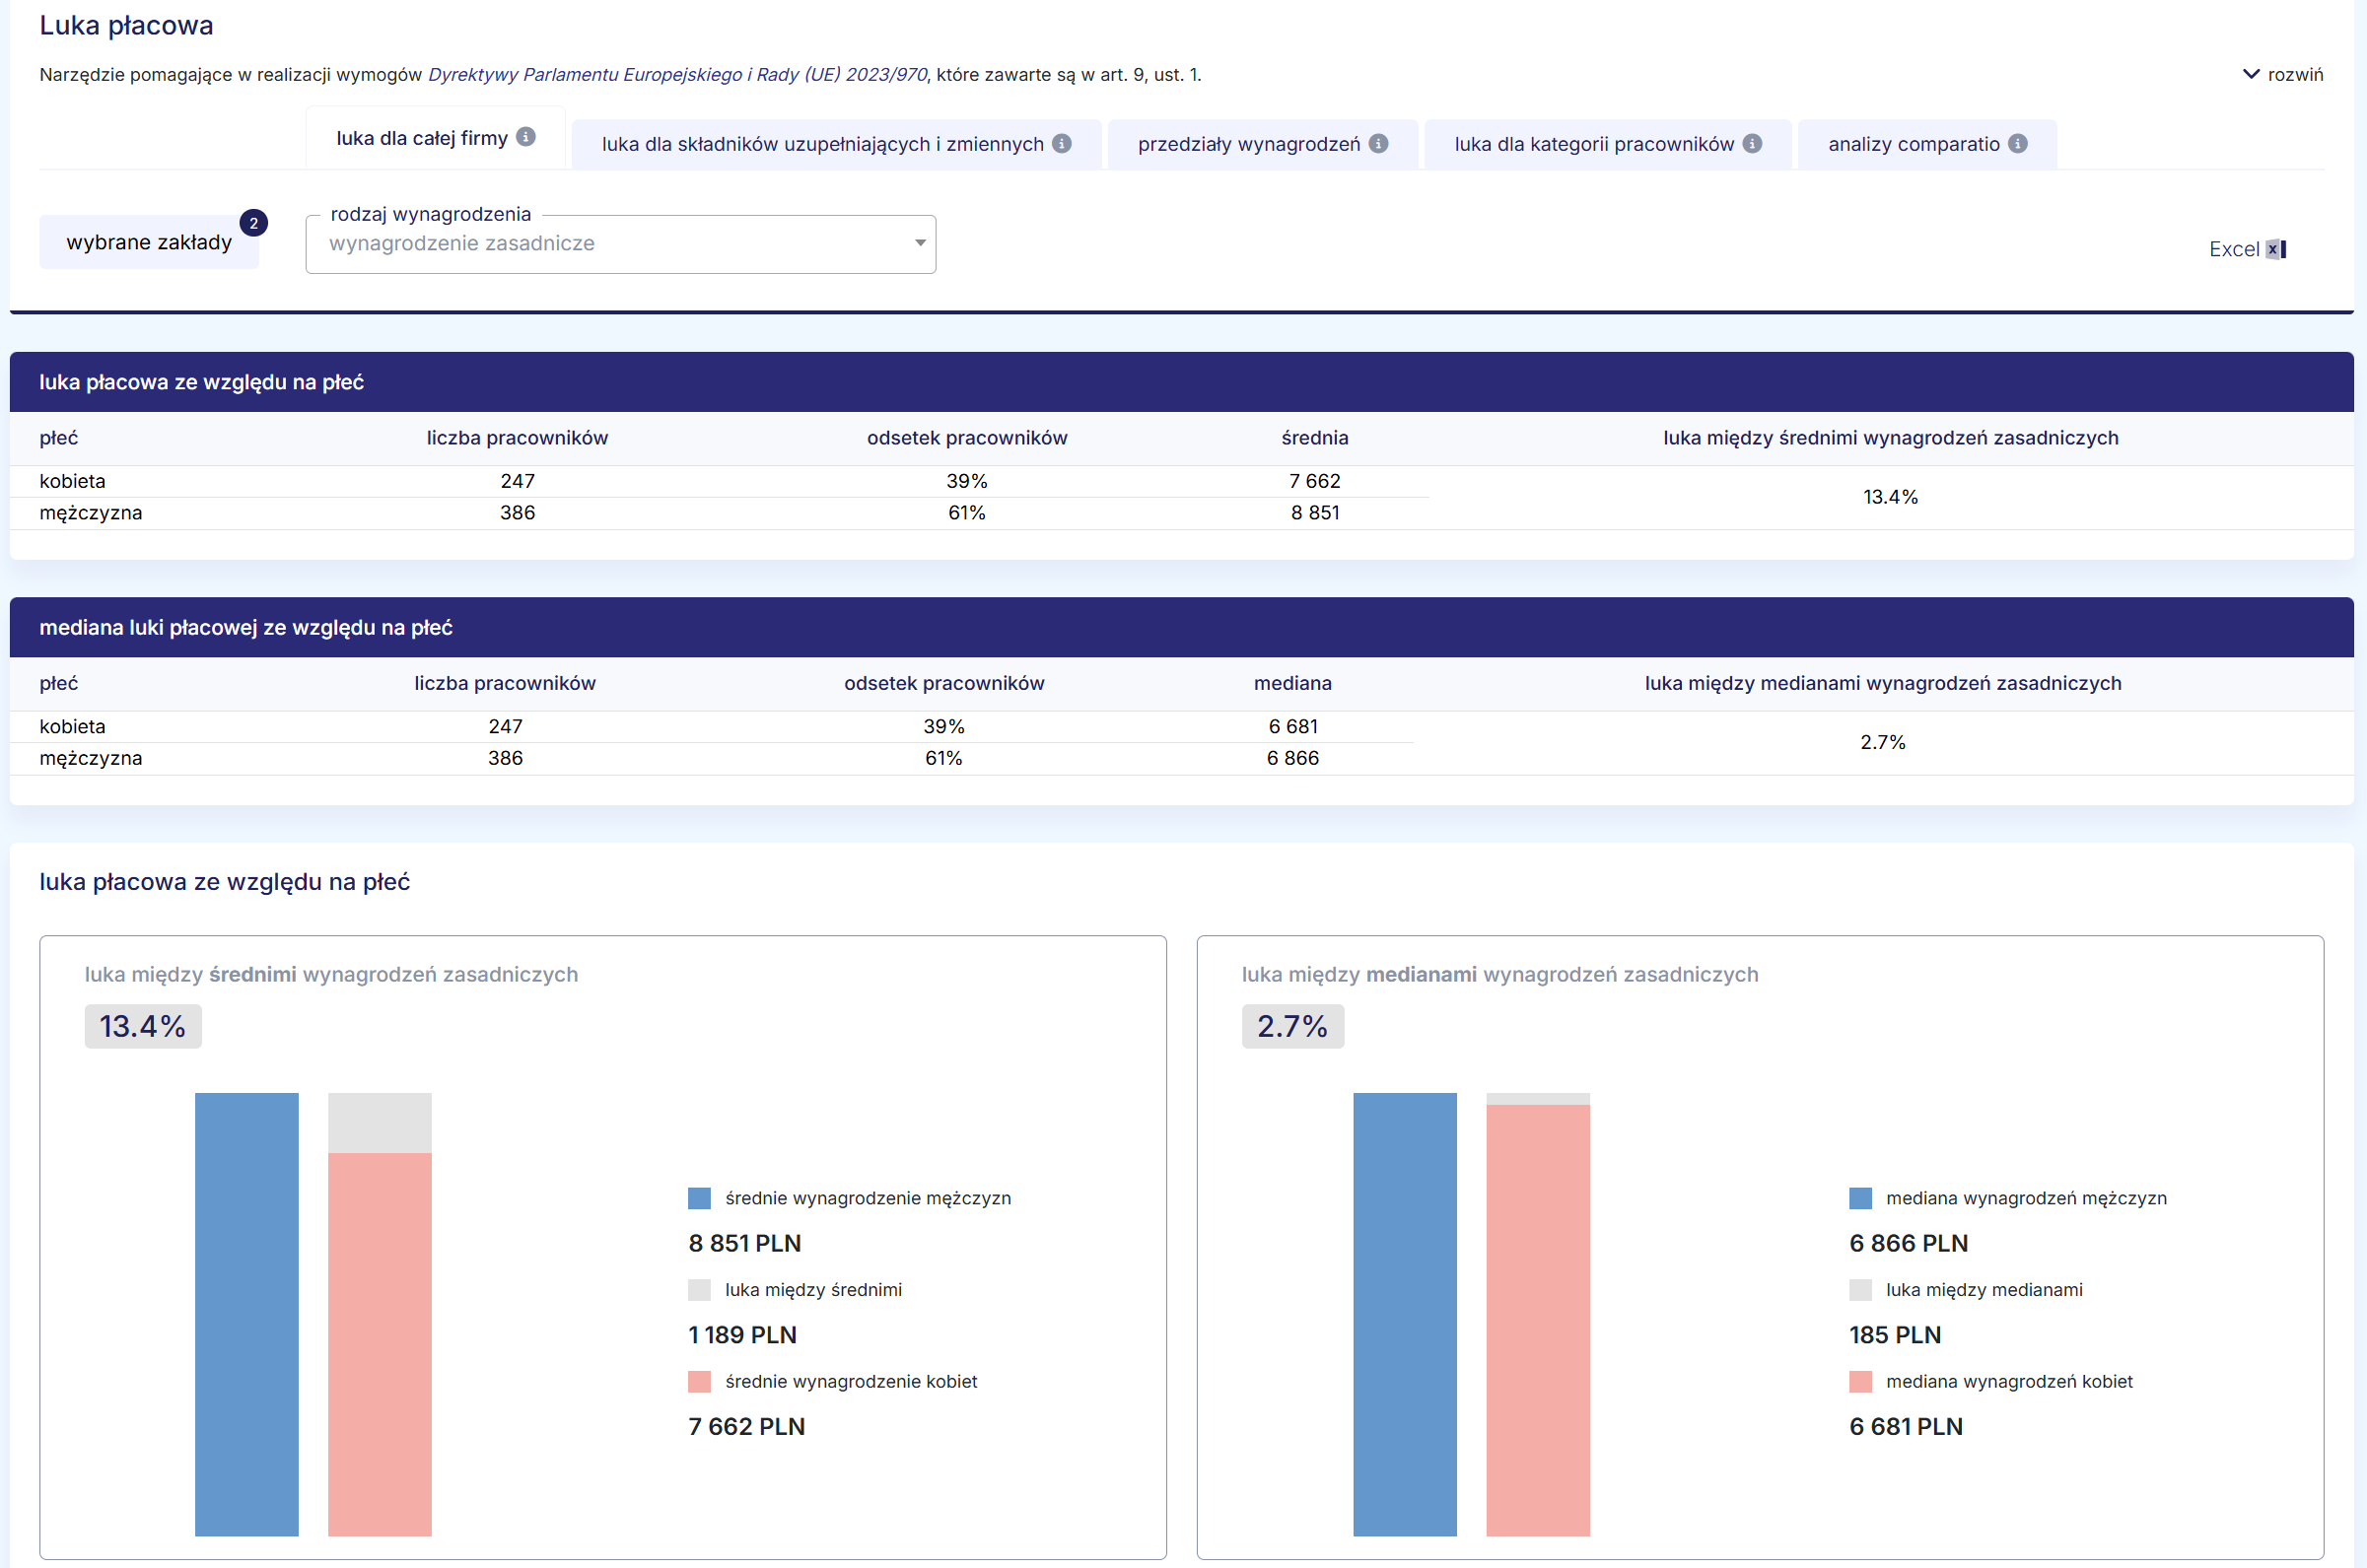This screenshot has height=1568, width=2367.
Task: Click info icon next to 'przedziały wynagrodzeń'
Action: 1378,143
